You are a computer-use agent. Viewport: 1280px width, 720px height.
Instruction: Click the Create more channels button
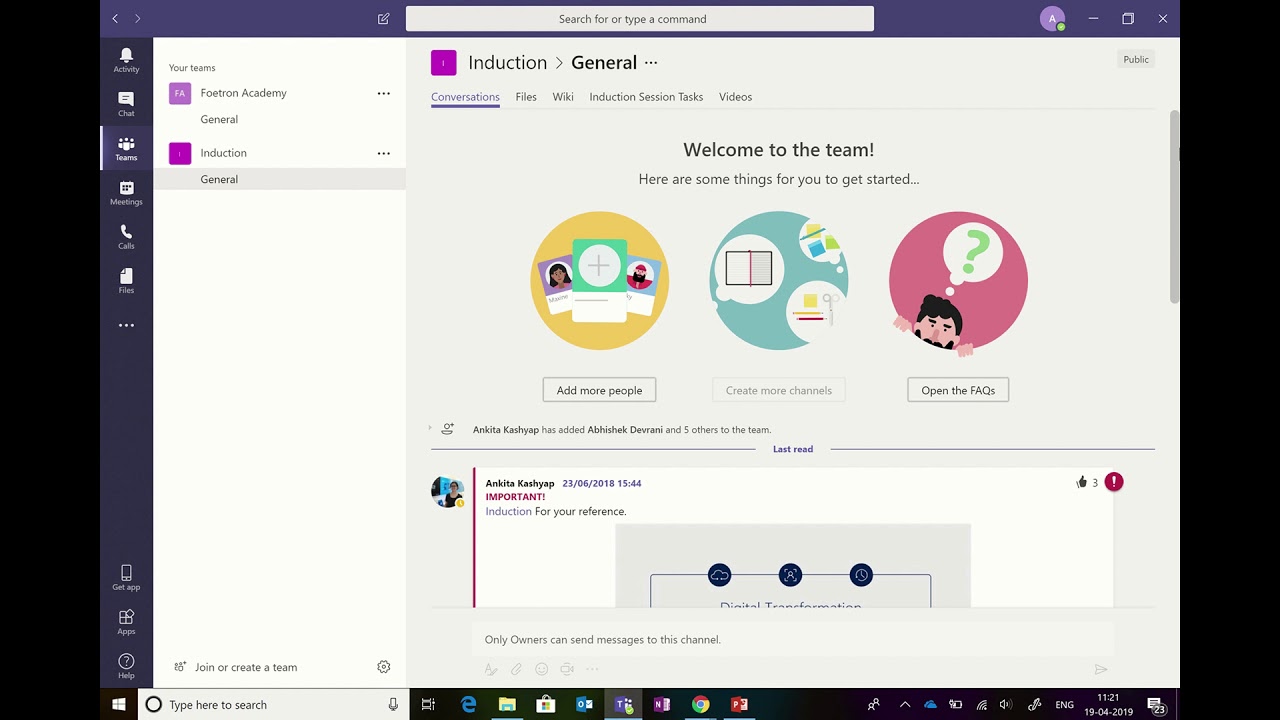click(779, 390)
